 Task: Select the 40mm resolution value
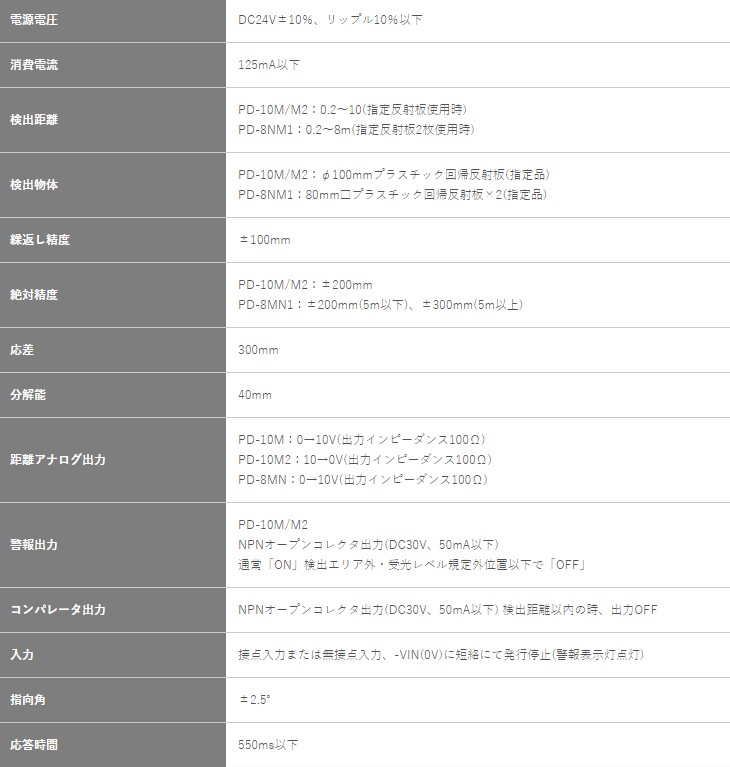tap(255, 395)
